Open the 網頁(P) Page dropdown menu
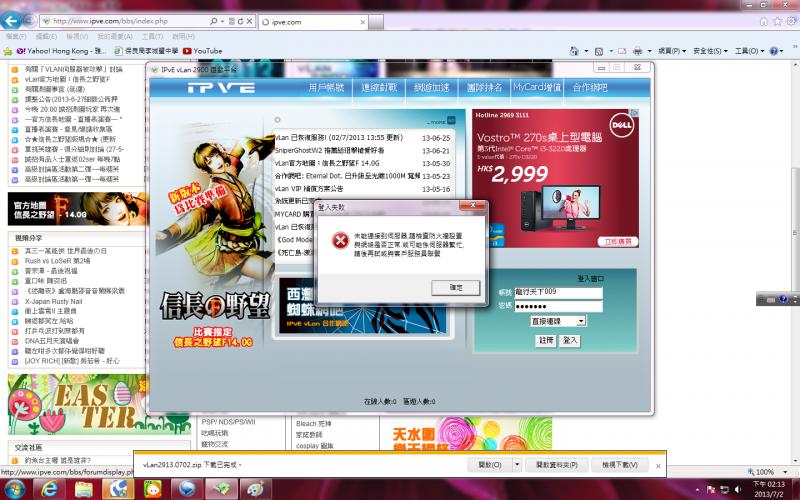The width and height of the screenshot is (800, 500). (x=672, y=51)
